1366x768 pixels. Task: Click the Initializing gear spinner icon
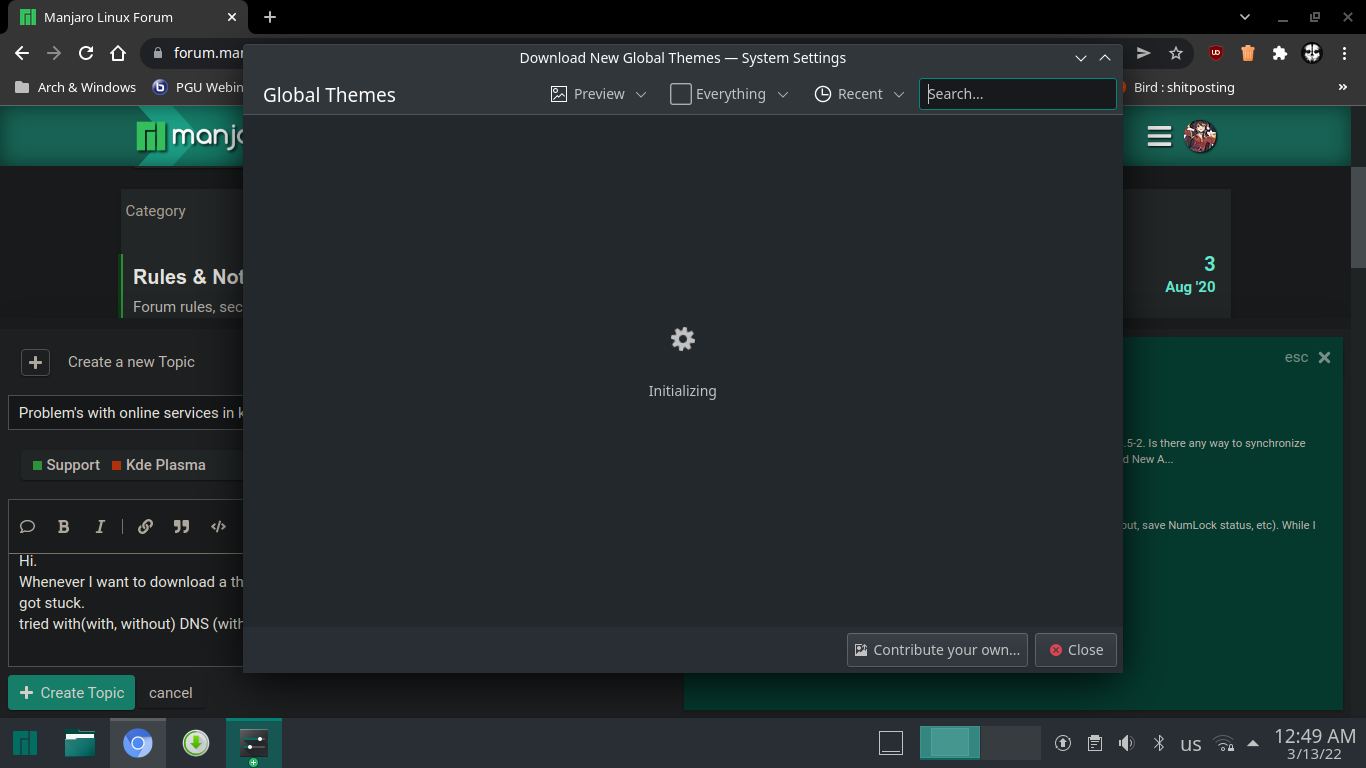pos(682,339)
